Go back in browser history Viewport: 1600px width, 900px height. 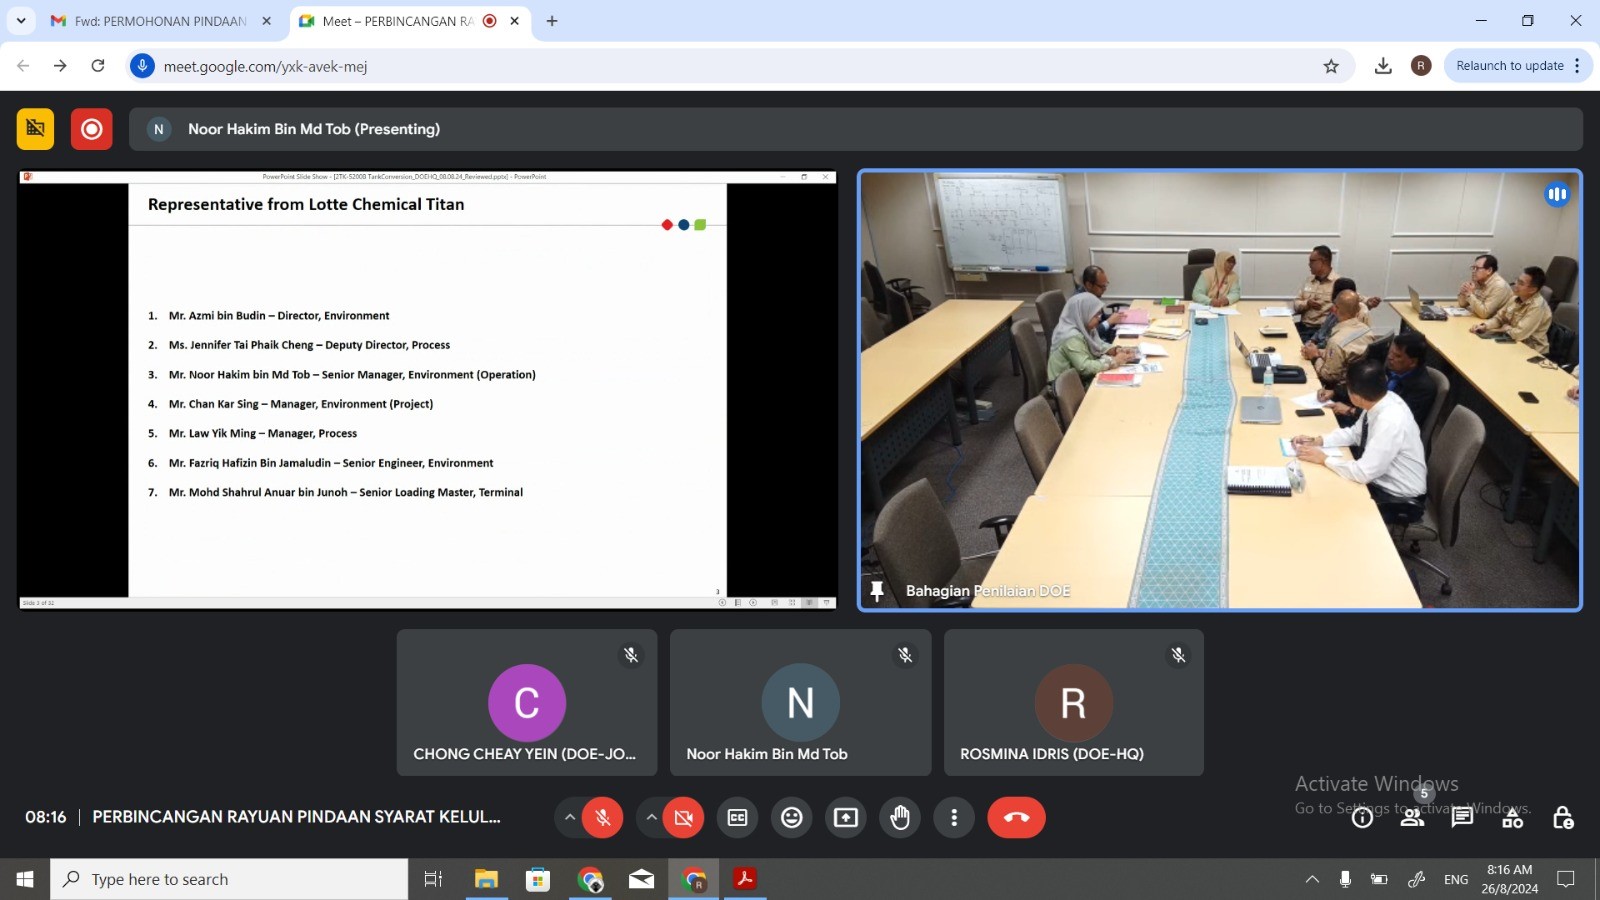[x=23, y=66]
